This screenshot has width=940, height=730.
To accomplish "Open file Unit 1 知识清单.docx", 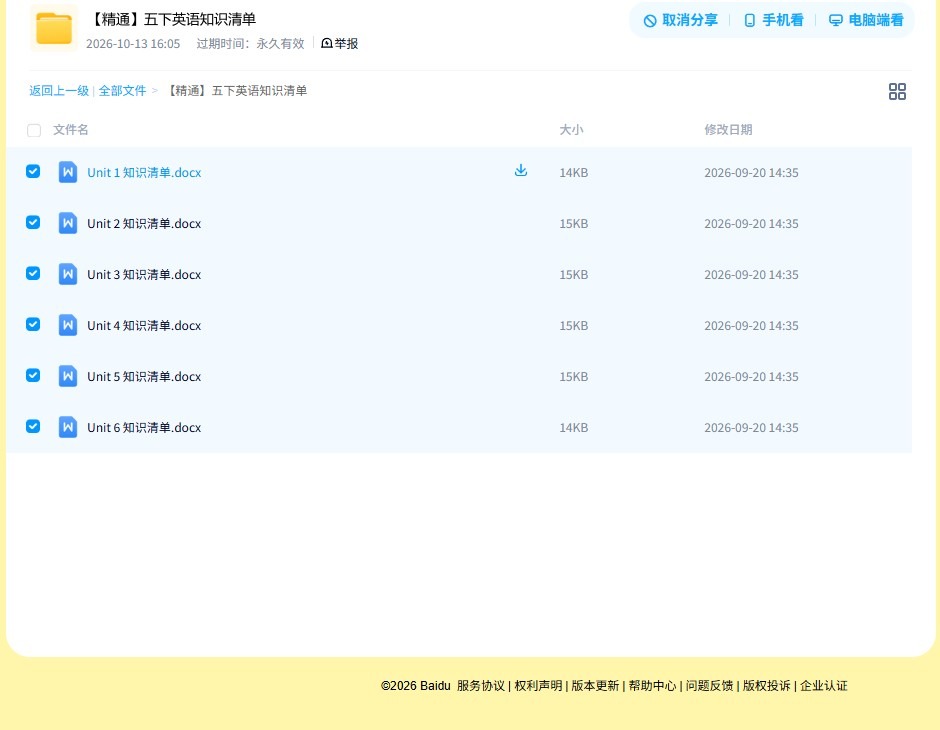I will pos(144,173).
